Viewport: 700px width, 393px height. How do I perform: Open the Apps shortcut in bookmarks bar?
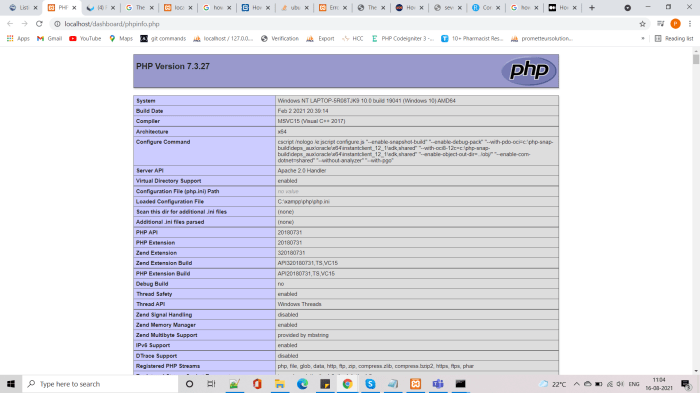pos(18,38)
